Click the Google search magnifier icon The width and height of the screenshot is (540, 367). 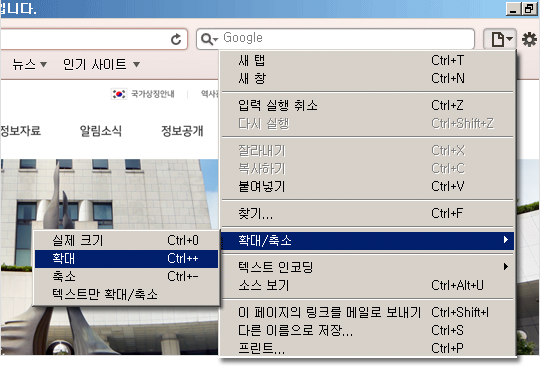(209, 39)
